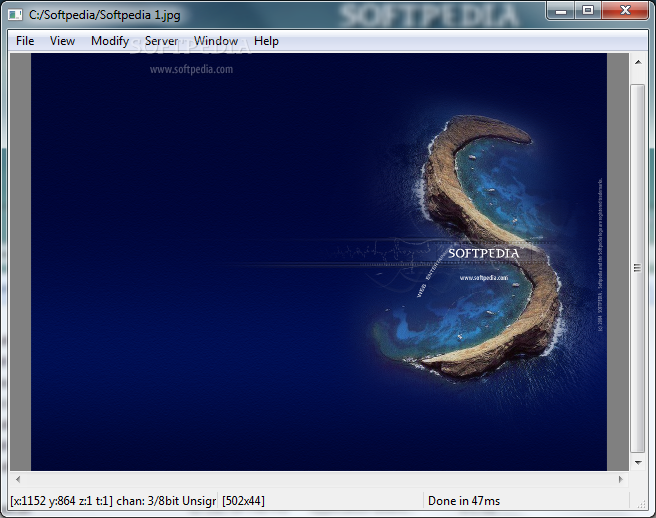This screenshot has height=518, width=656.
Task: Click the horizontal scrollbar left arrow
Action: coord(18,480)
